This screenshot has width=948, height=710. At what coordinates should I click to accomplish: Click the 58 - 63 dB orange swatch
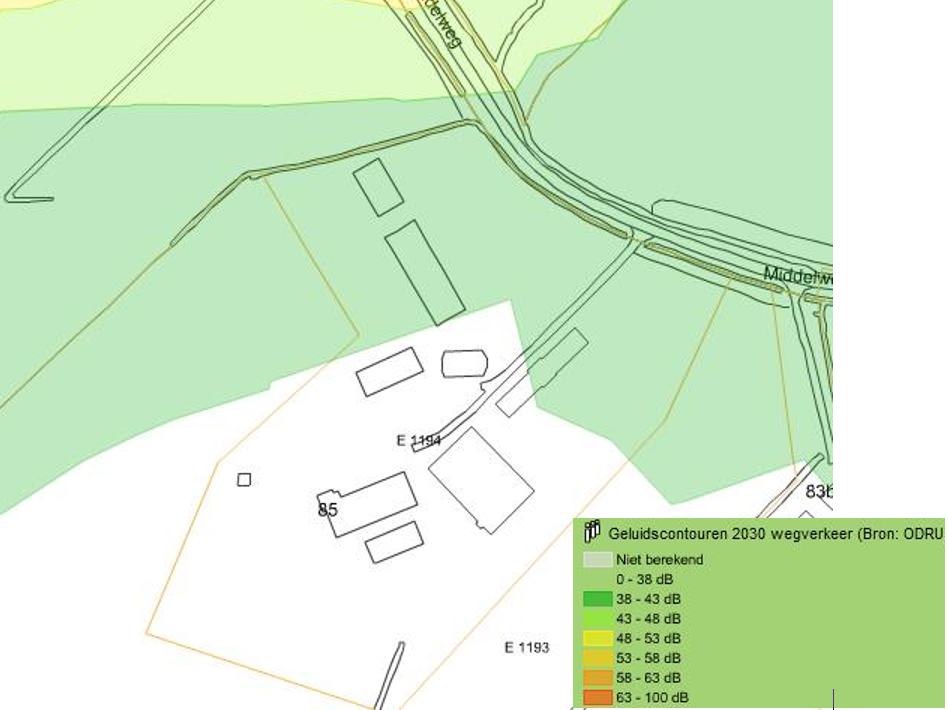click(597, 678)
